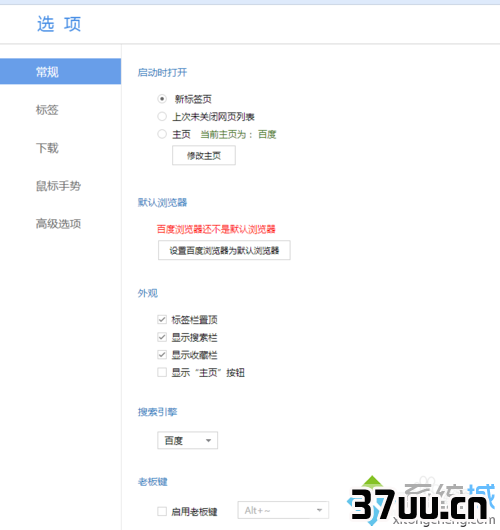Go to the 下载 settings section

(x=47, y=148)
